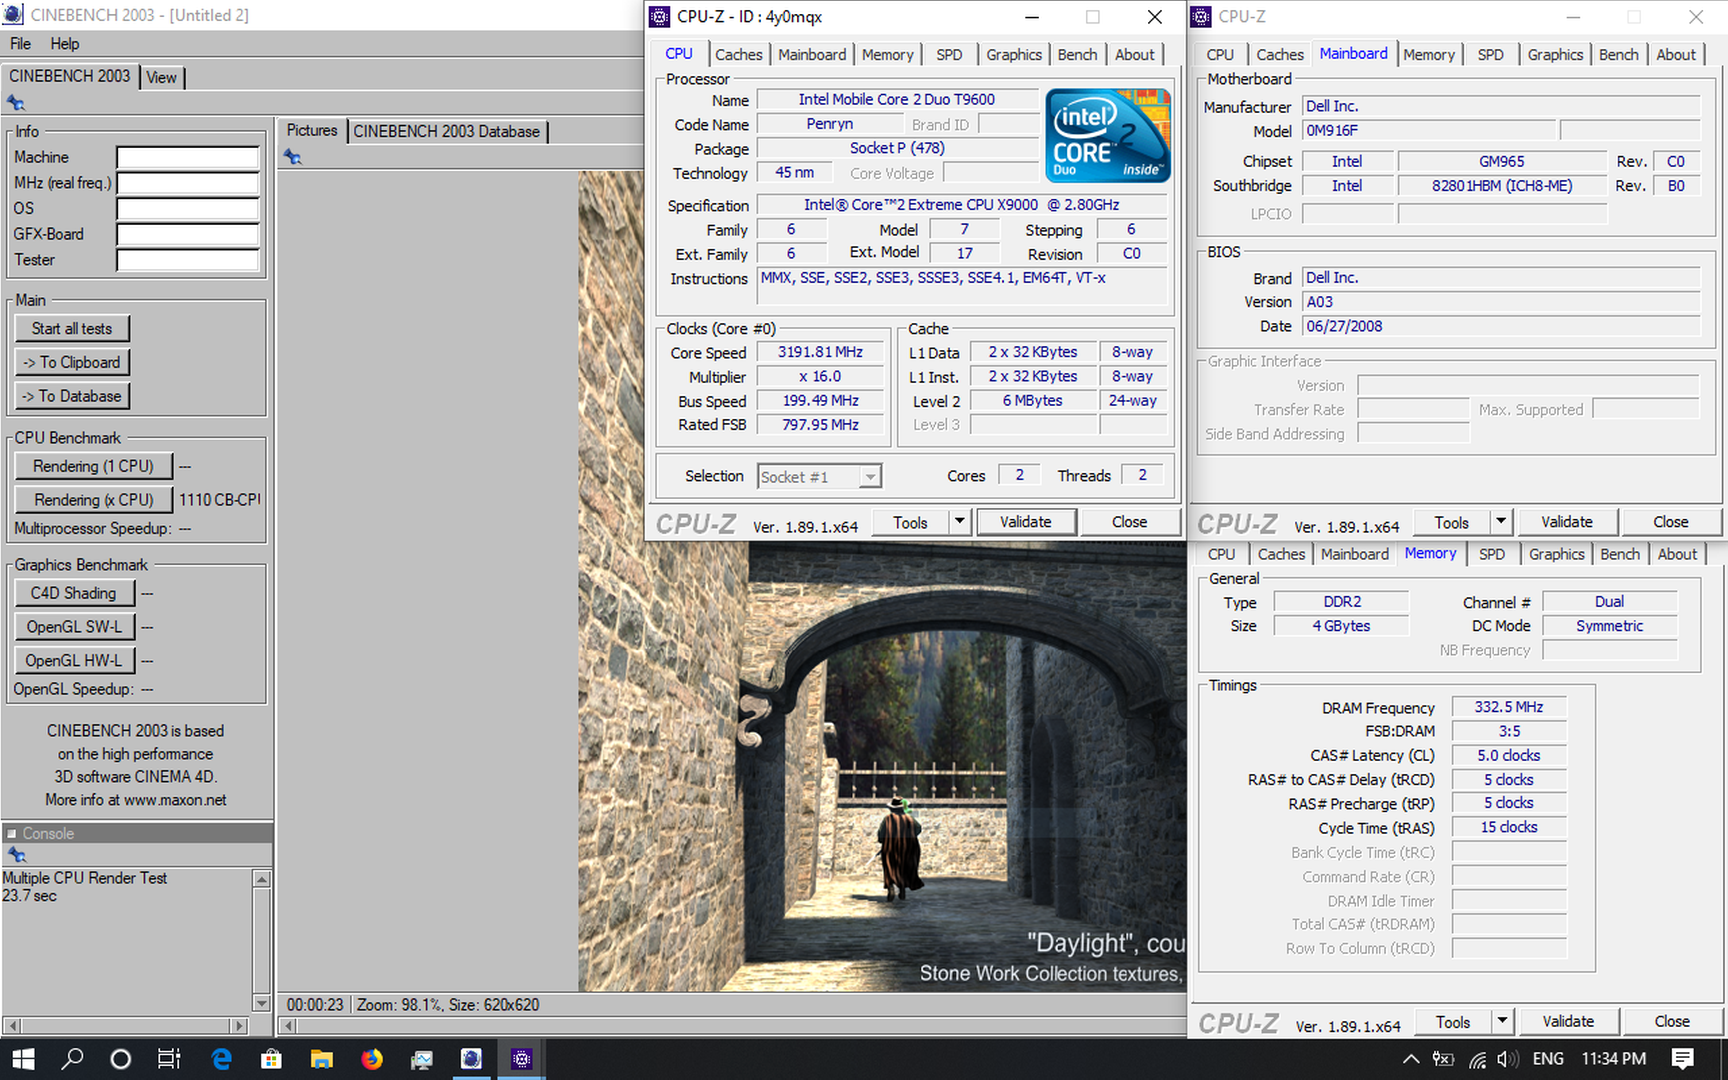Screen dimensions: 1728x1080
Task: Switch to View tab in CINEBENCH
Action: [x=161, y=77]
